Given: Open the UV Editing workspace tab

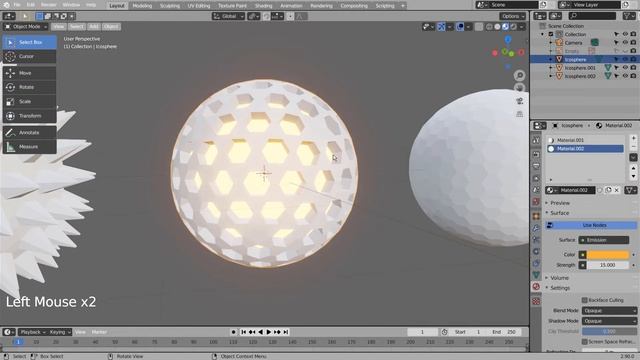Looking at the screenshot, I should (199, 6).
